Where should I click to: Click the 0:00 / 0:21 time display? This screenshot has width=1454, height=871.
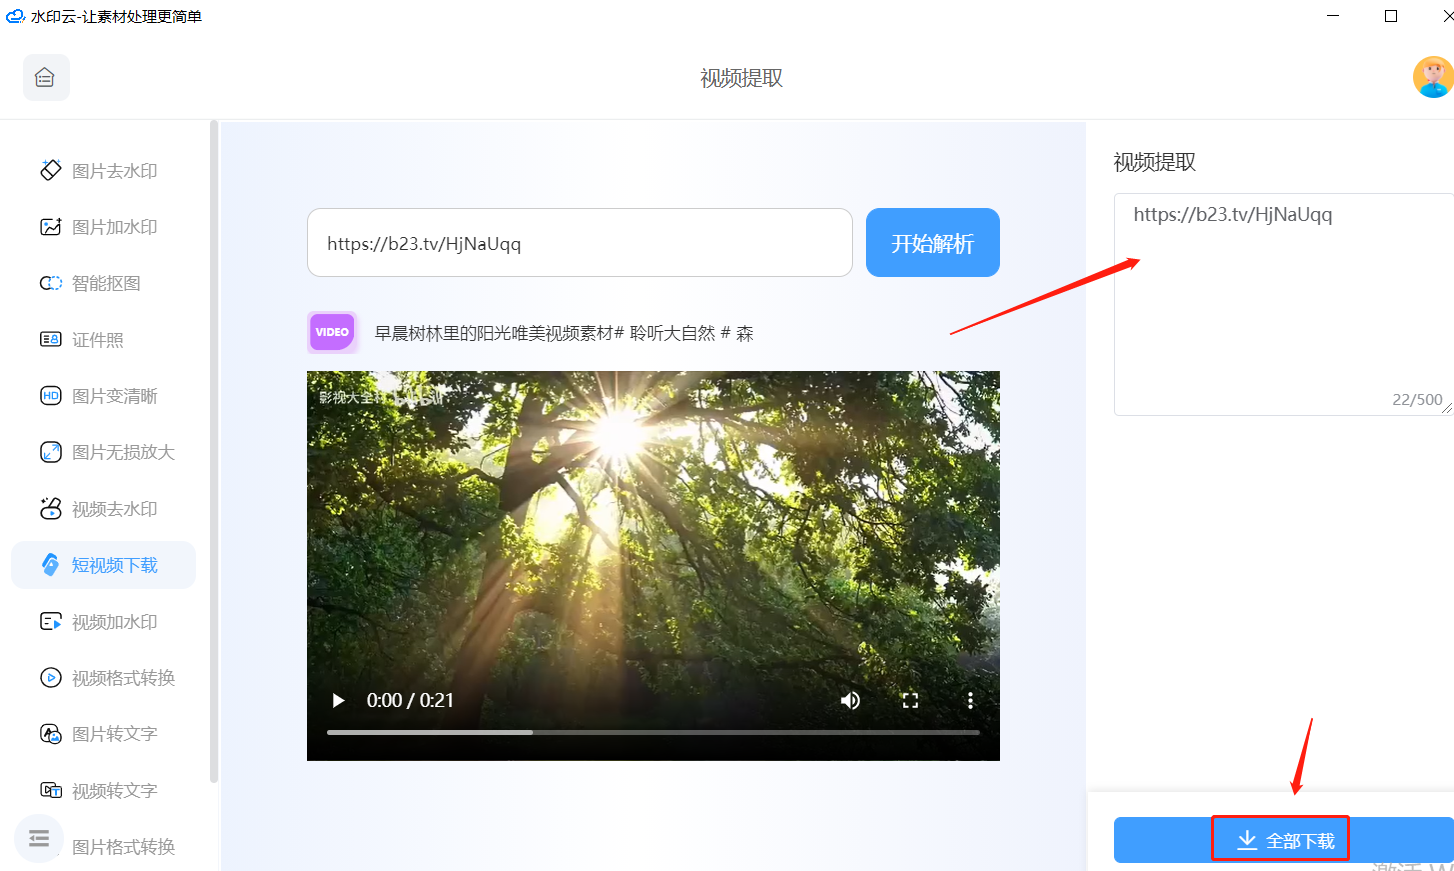pos(410,700)
